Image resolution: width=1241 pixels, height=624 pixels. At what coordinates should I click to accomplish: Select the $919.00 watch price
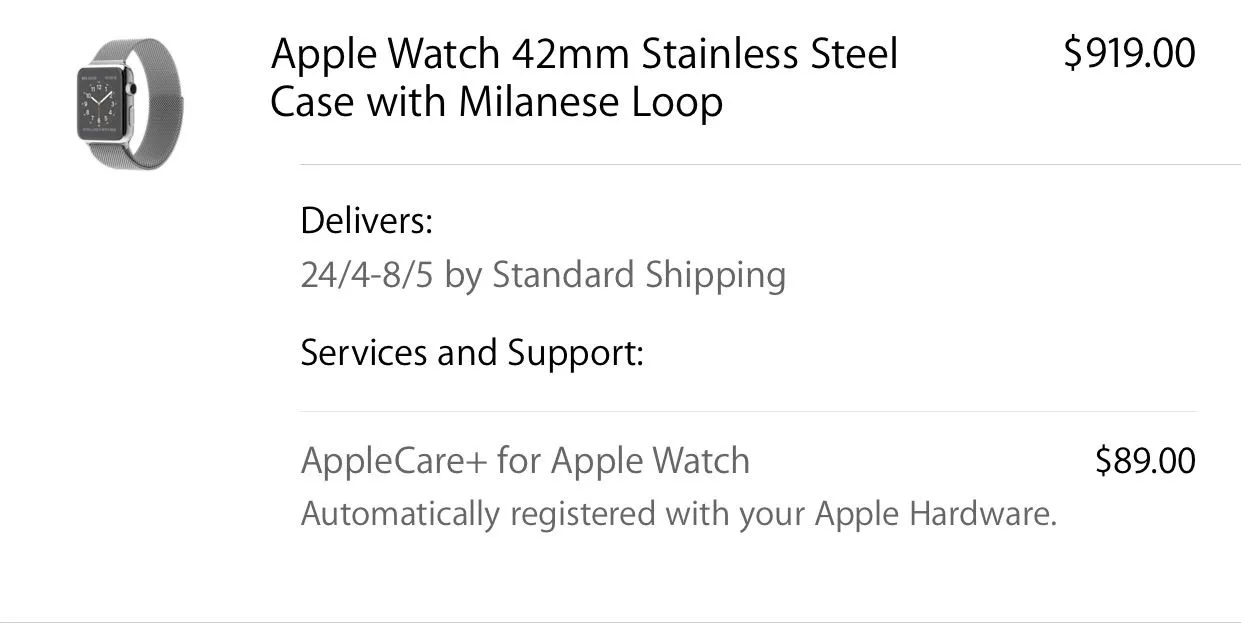(x=1129, y=53)
